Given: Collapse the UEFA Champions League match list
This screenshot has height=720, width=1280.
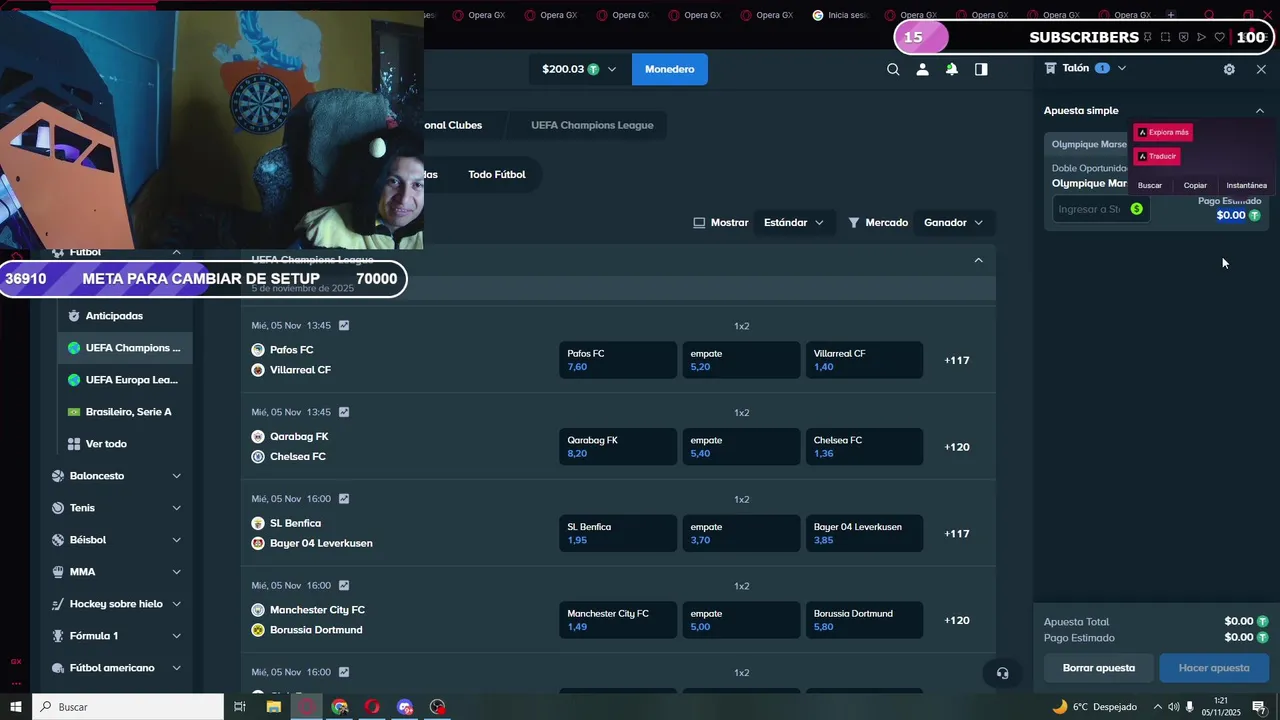Looking at the screenshot, I should click(978, 260).
